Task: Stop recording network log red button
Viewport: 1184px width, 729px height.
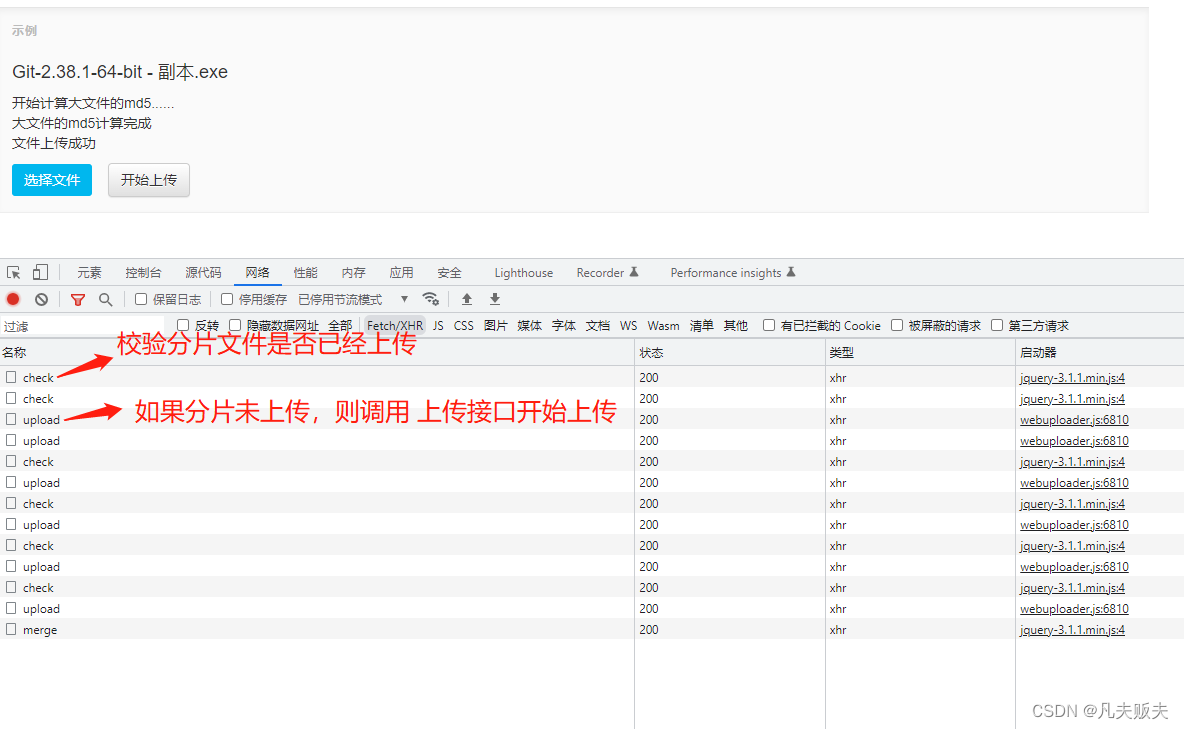Action: [x=13, y=299]
